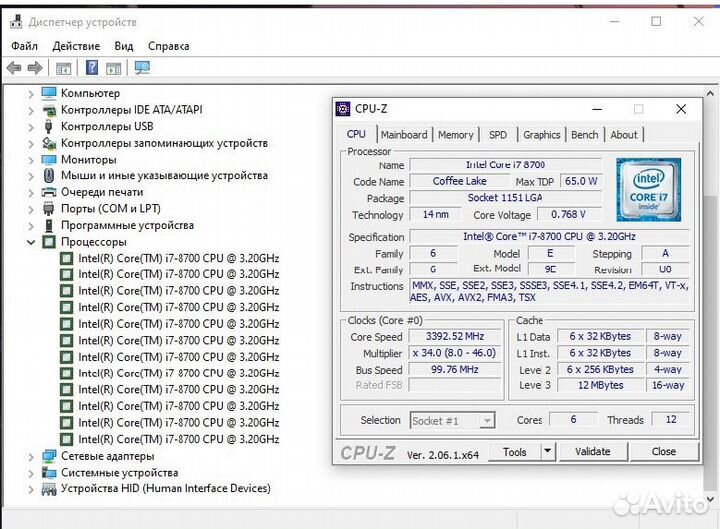Click the Multiplier value x 34.0 (8.0 - 46.0)
This screenshot has width=720, height=529.
(x=455, y=353)
